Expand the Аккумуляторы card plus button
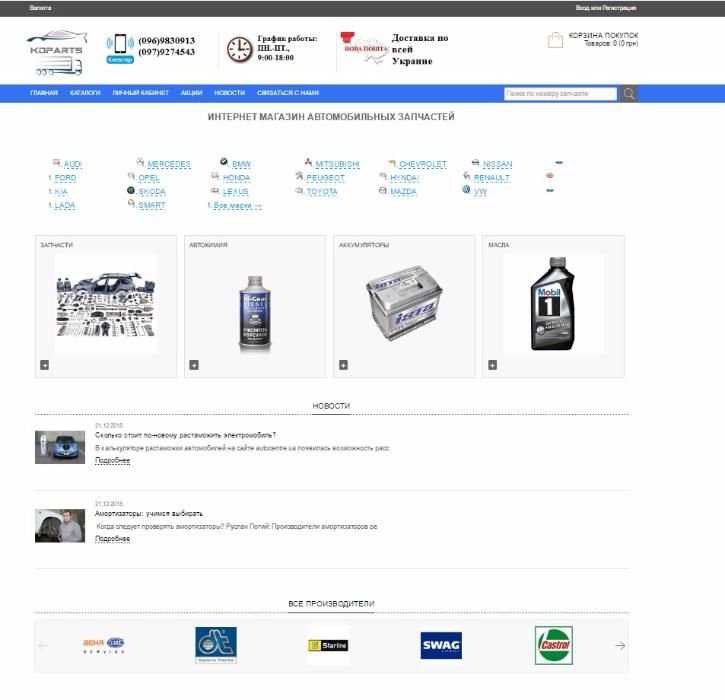 (x=344, y=365)
